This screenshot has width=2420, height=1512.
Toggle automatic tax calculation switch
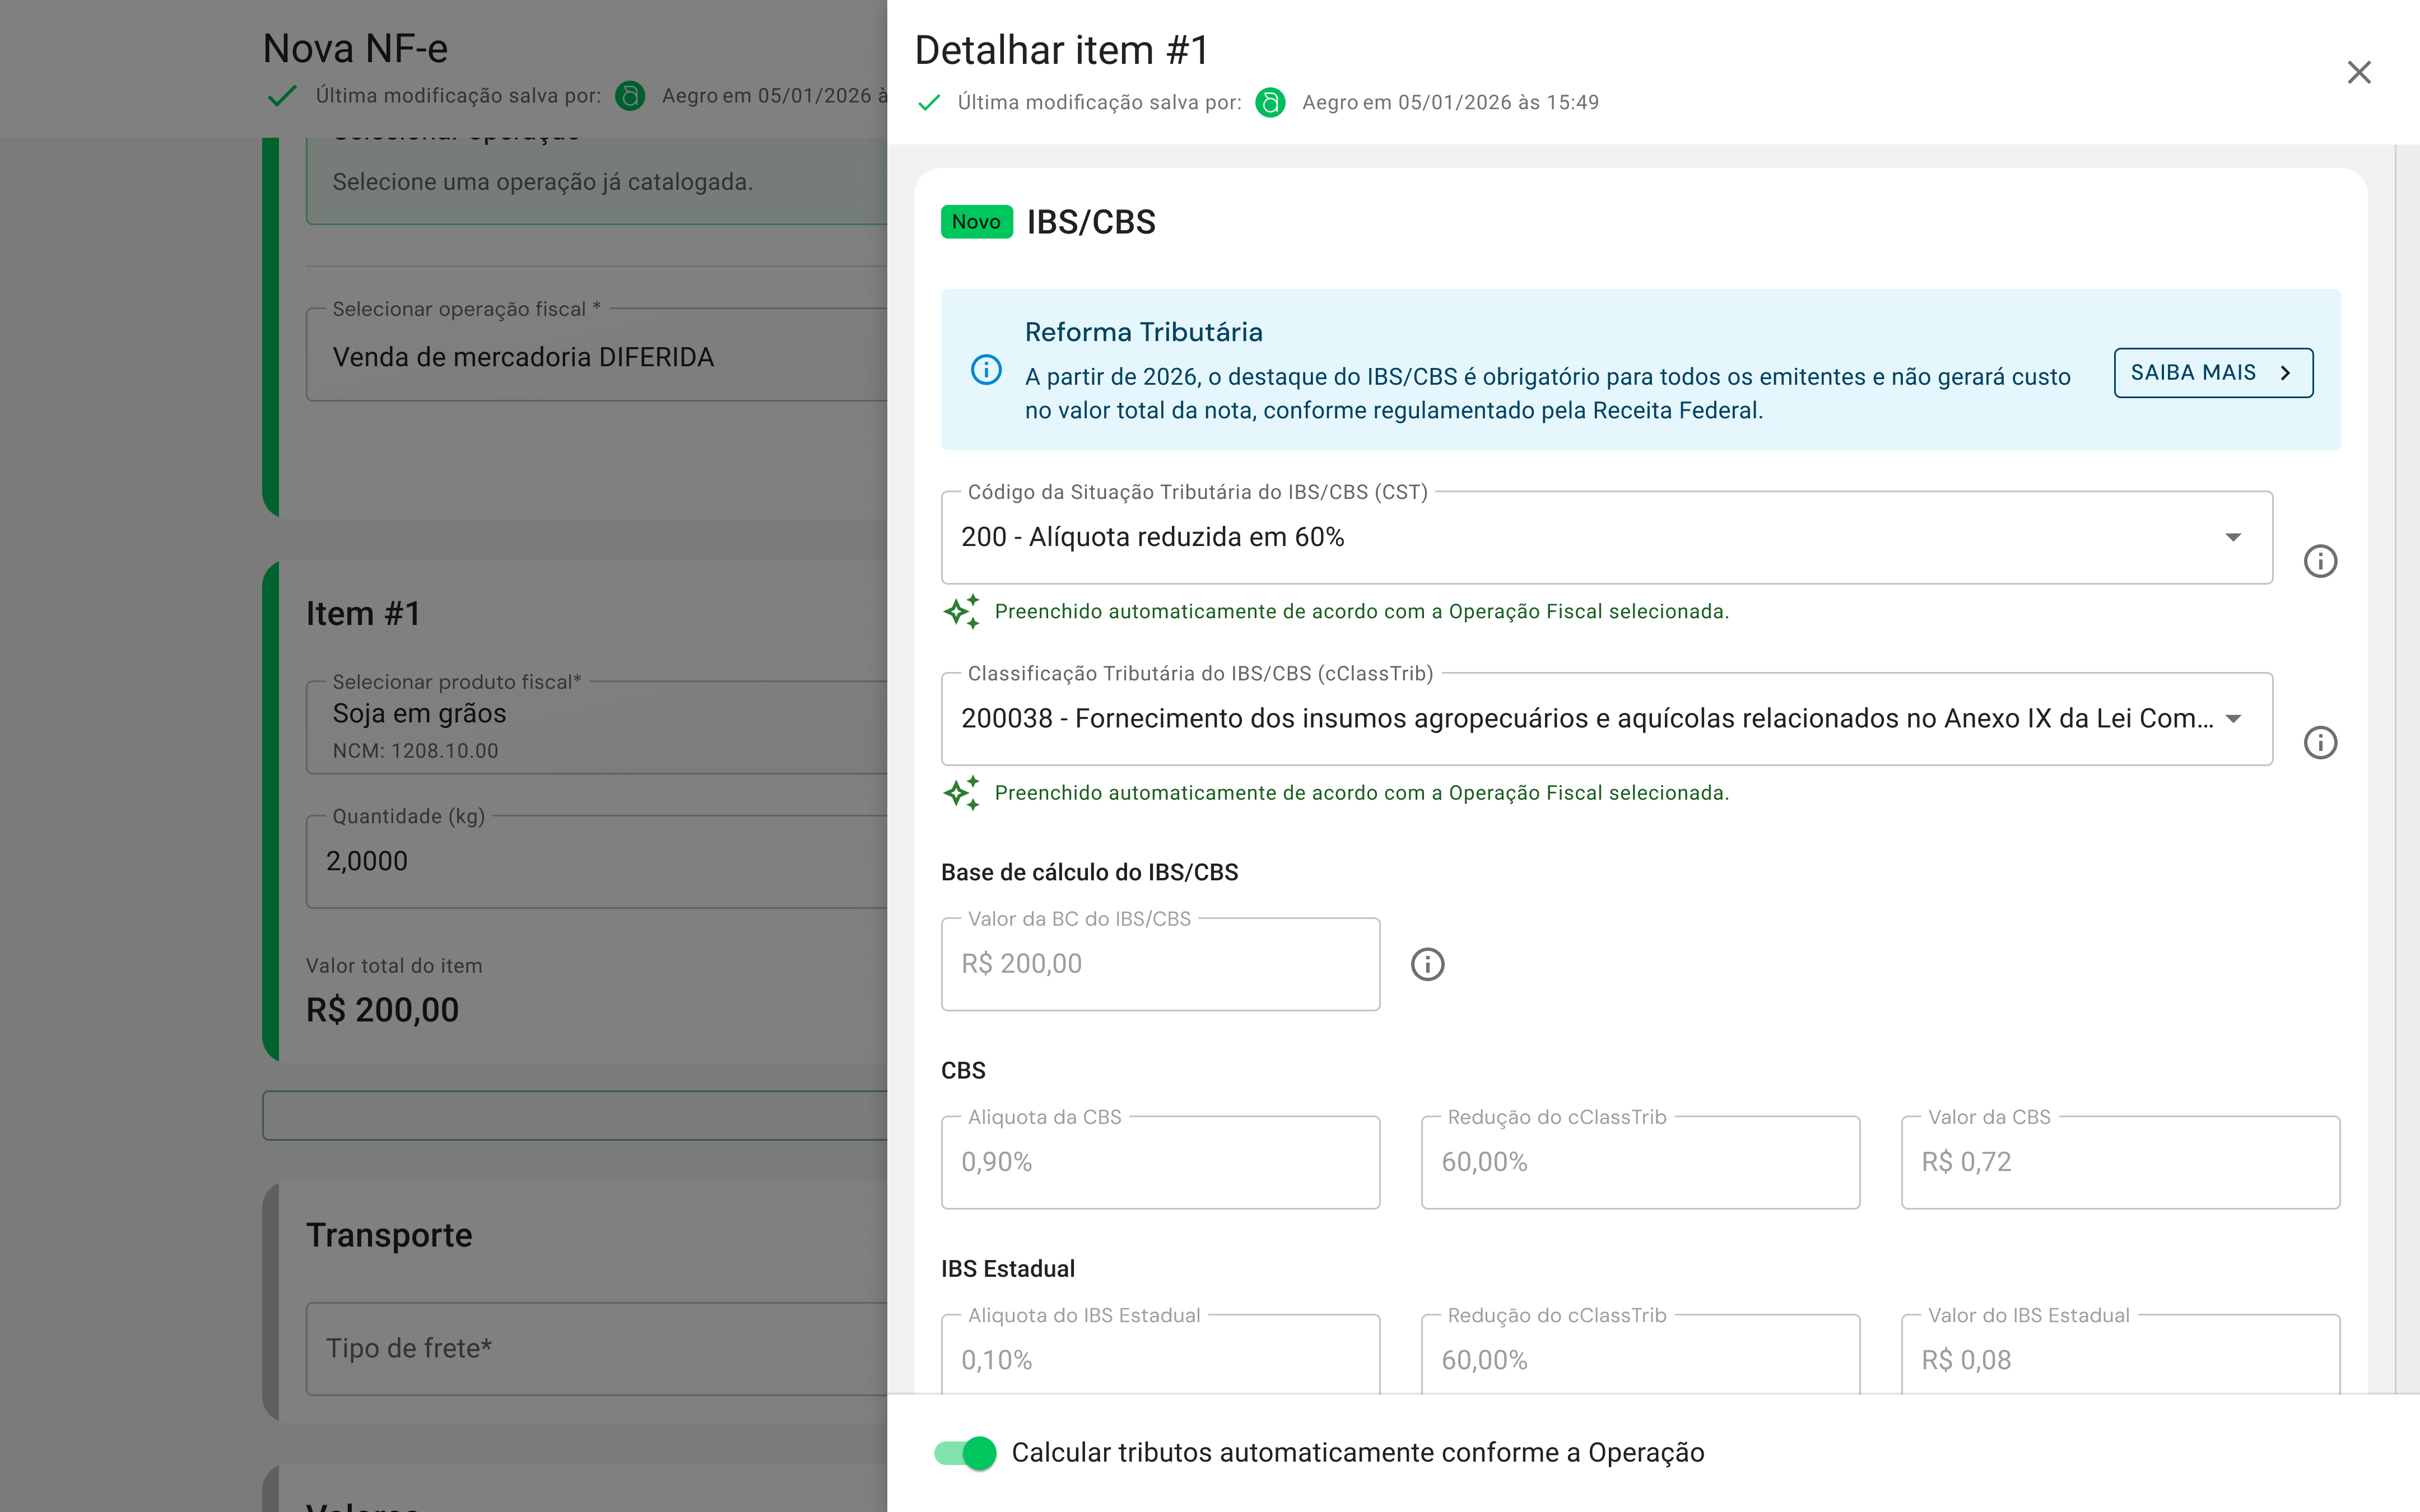click(x=965, y=1452)
